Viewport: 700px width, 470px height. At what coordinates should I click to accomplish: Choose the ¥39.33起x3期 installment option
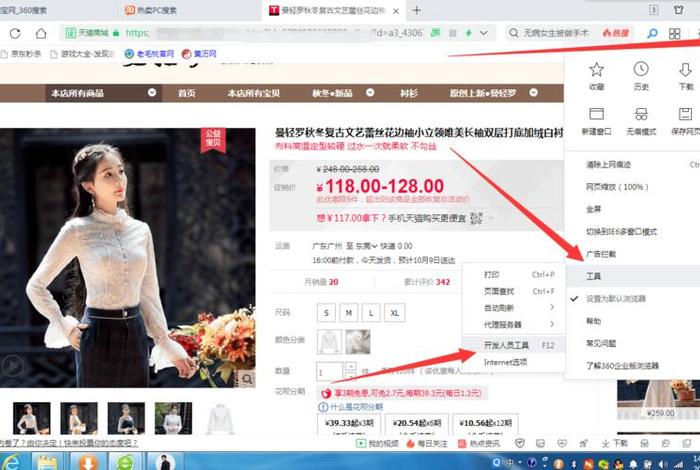349,424
